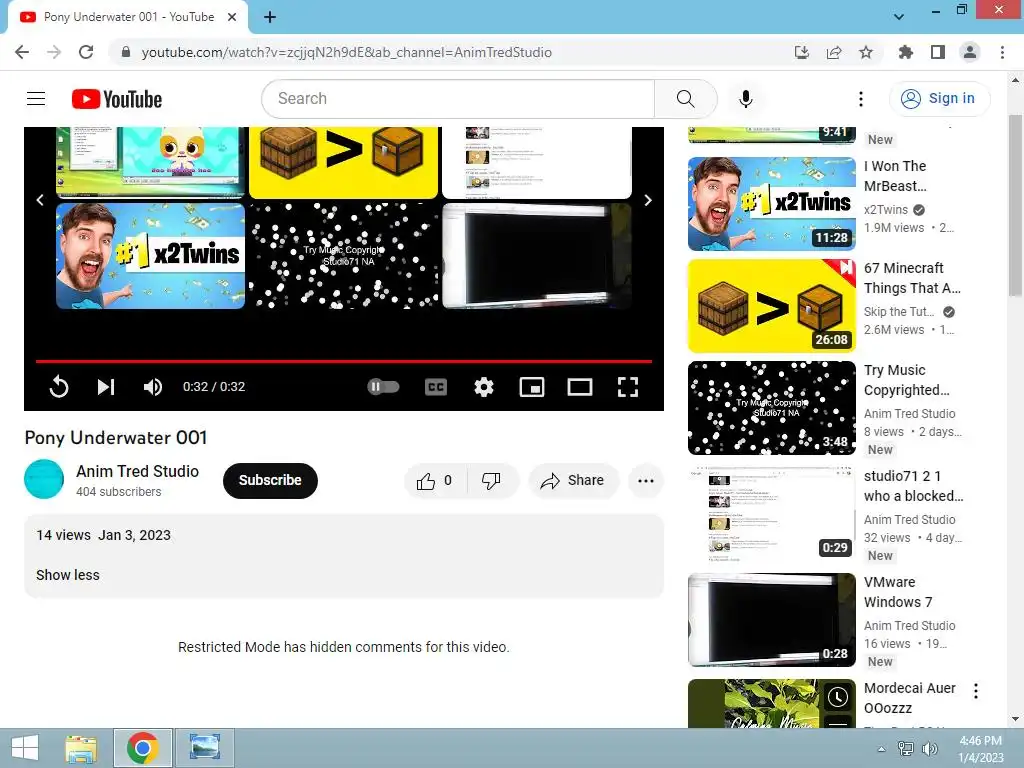Open Try Music Copyright endscreen suggestion
This screenshot has height=768, width=1024.
(344, 255)
